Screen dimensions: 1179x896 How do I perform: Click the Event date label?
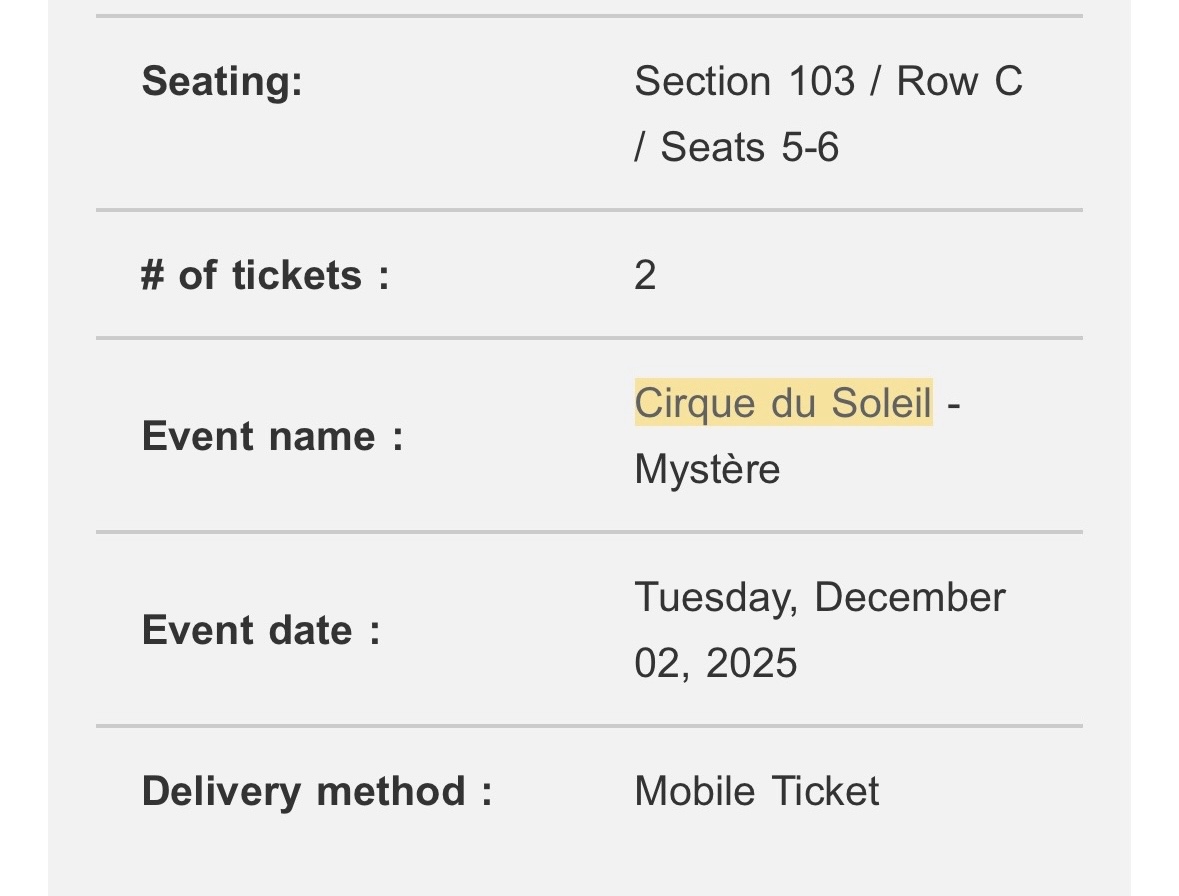click(x=261, y=630)
